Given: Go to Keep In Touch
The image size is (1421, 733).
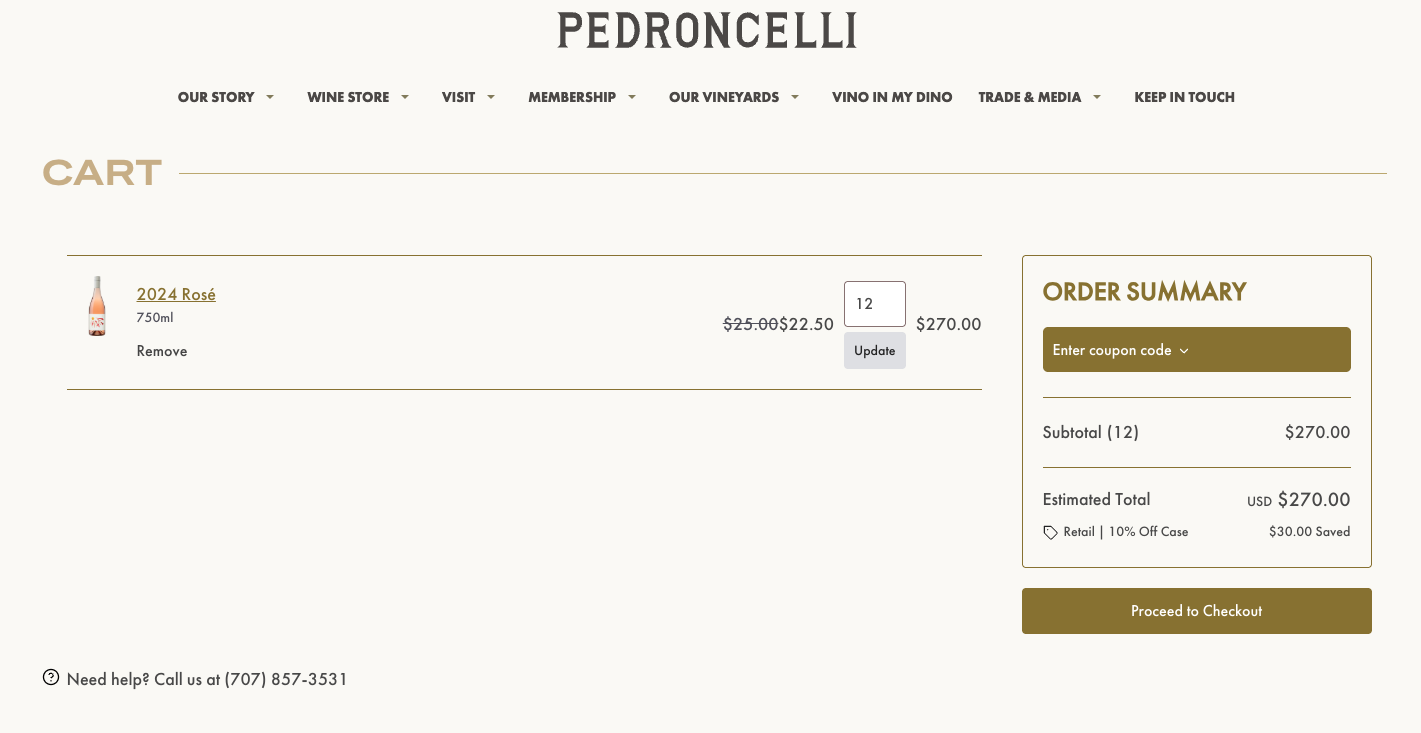Looking at the screenshot, I should pos(1184,97).
